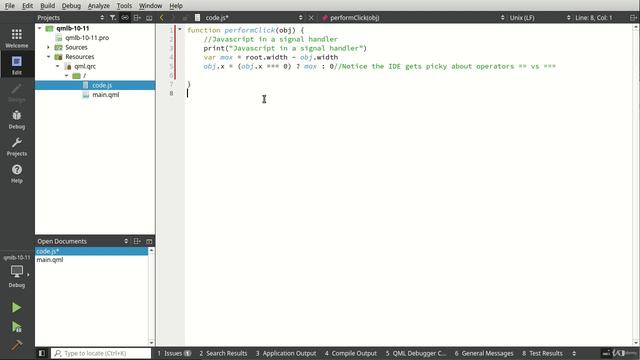Viewport: 640px width, 360px height.
Task: Collapse the qmlb-10-11 project node
Action: (40, 28)
